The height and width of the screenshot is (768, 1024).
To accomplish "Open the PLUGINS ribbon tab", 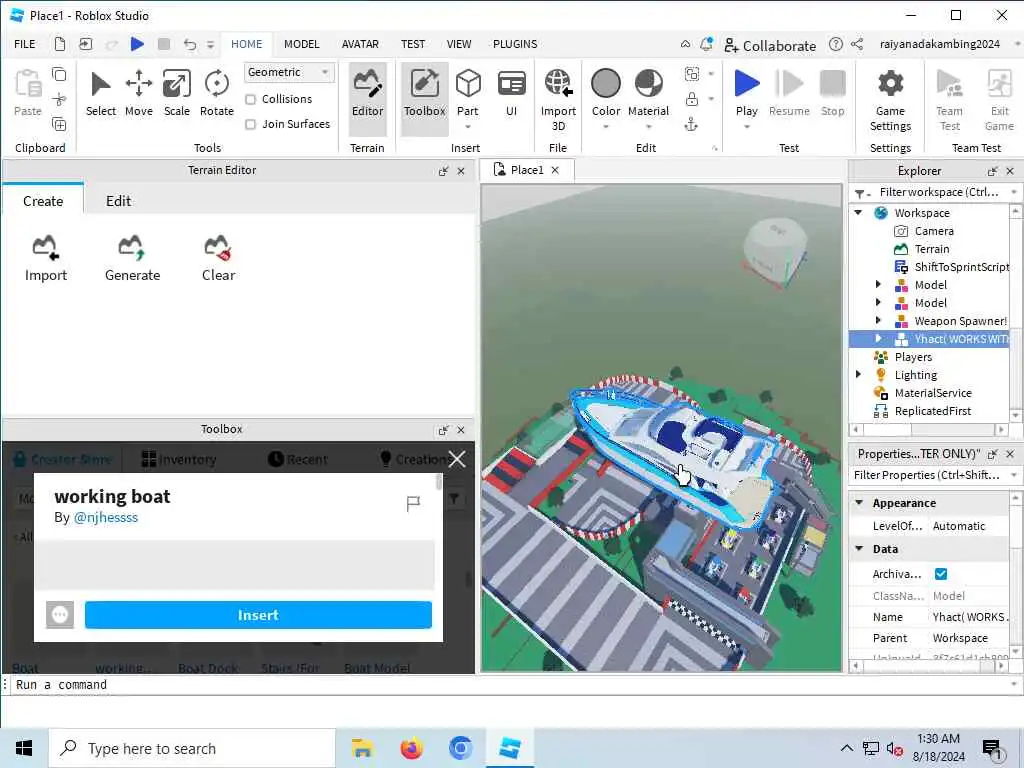I will coord(515,44).
